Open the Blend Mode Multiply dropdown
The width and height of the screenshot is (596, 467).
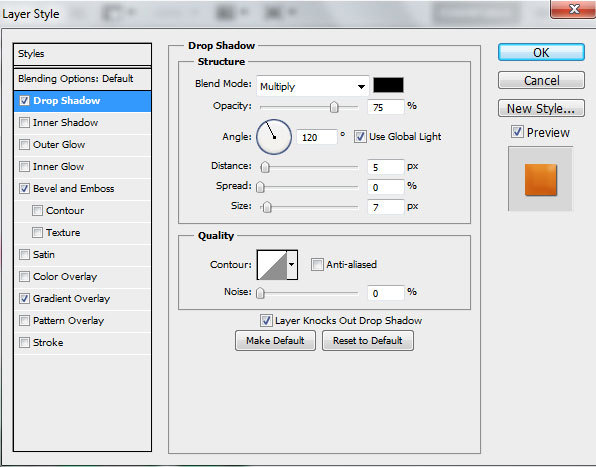(x=312, y=86)
